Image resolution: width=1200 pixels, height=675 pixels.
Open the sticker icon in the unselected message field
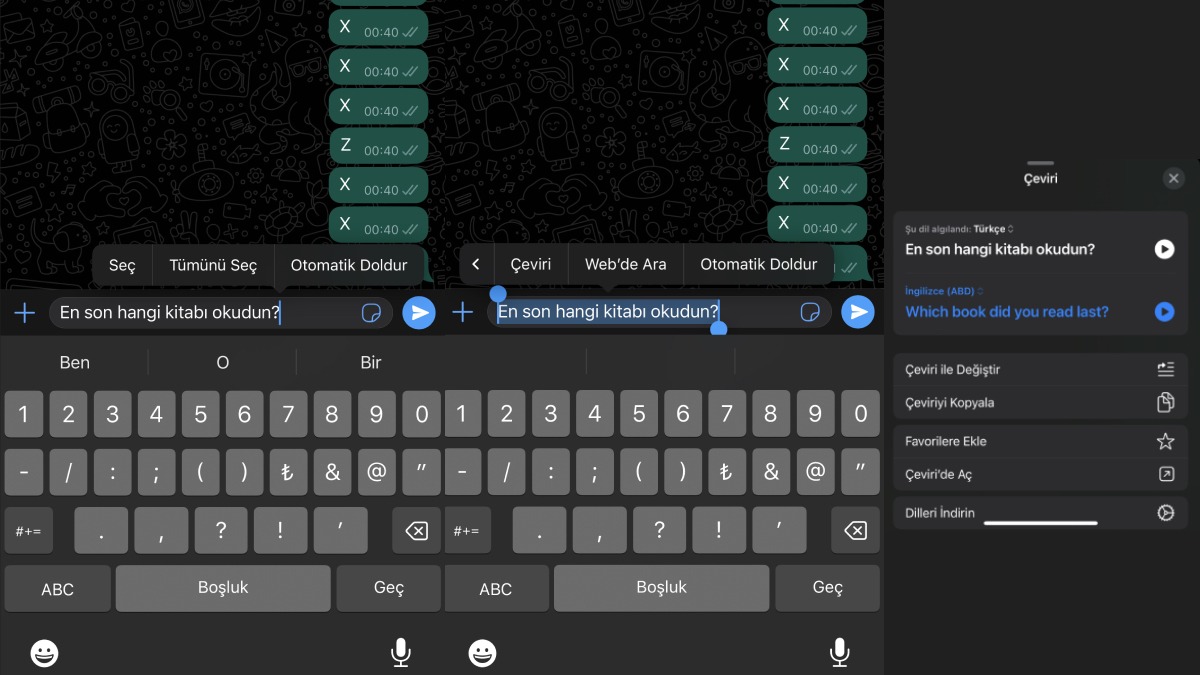(371, 313)
